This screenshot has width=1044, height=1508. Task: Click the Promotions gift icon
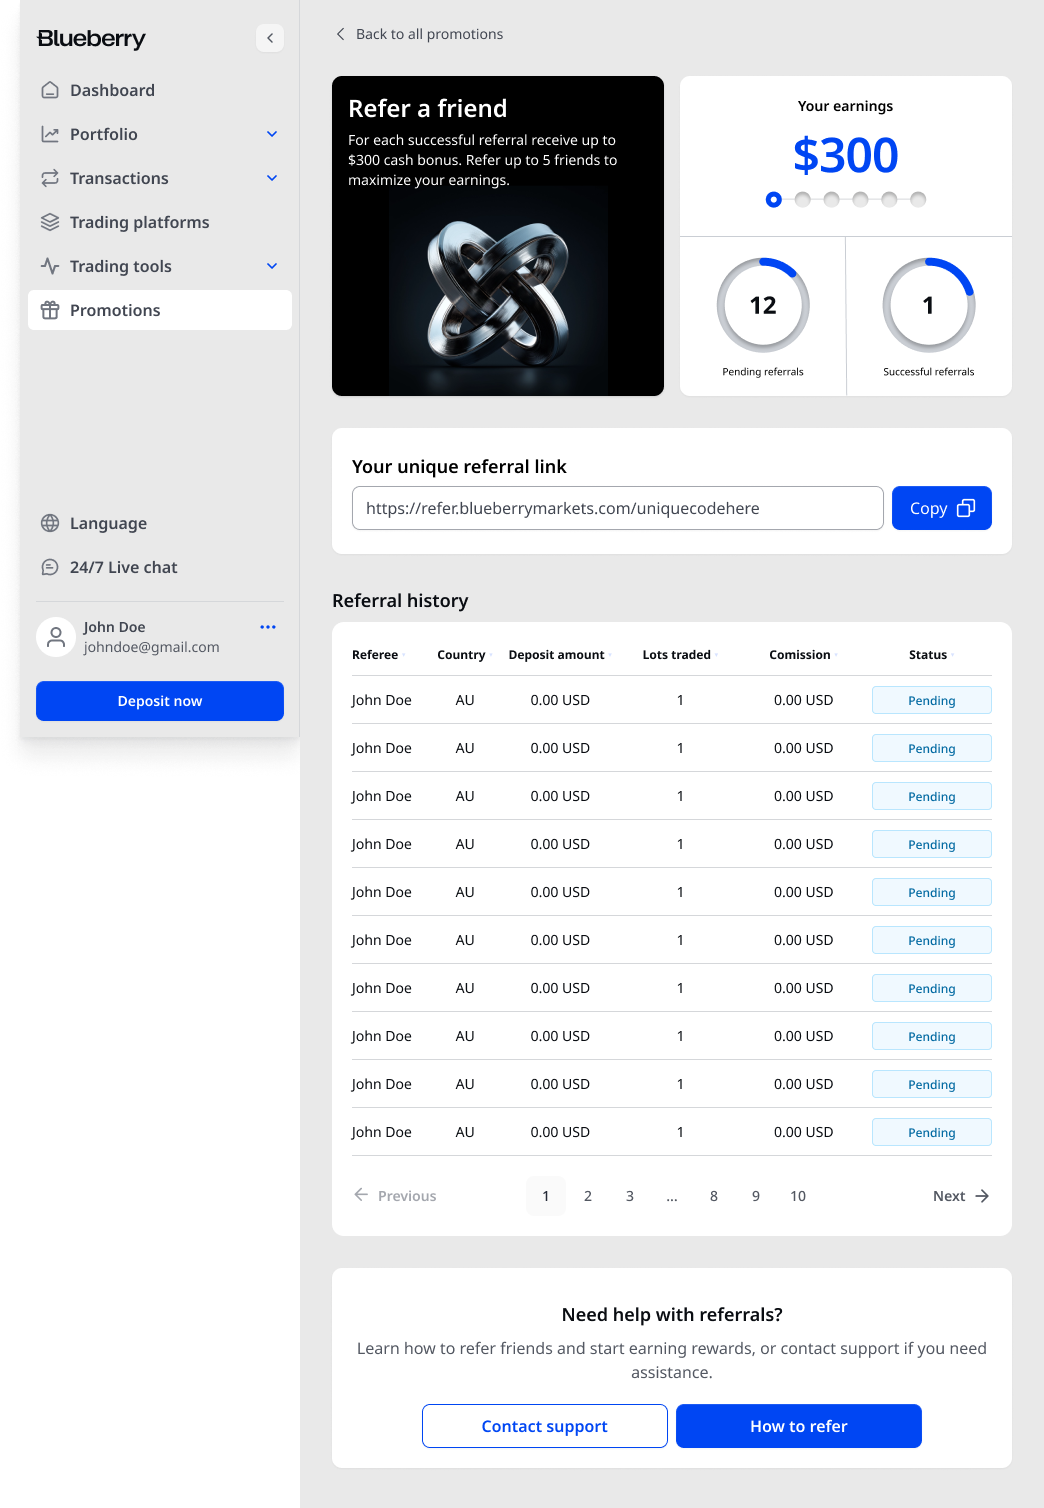pos(50,310)
